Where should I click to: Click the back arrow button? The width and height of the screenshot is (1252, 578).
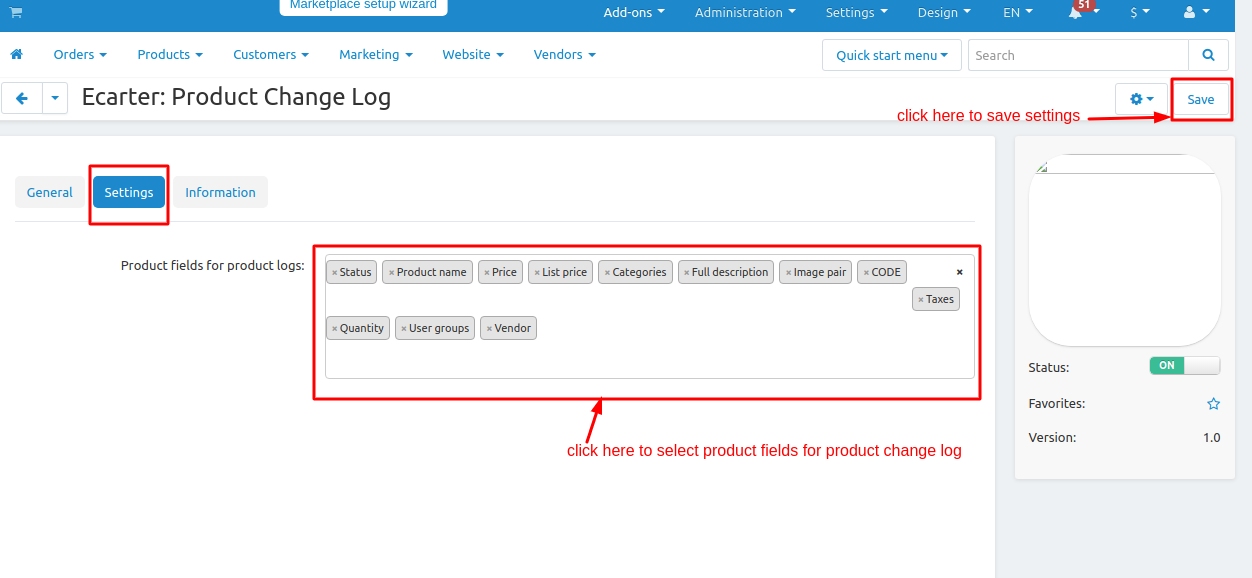(x=22, y=99)
